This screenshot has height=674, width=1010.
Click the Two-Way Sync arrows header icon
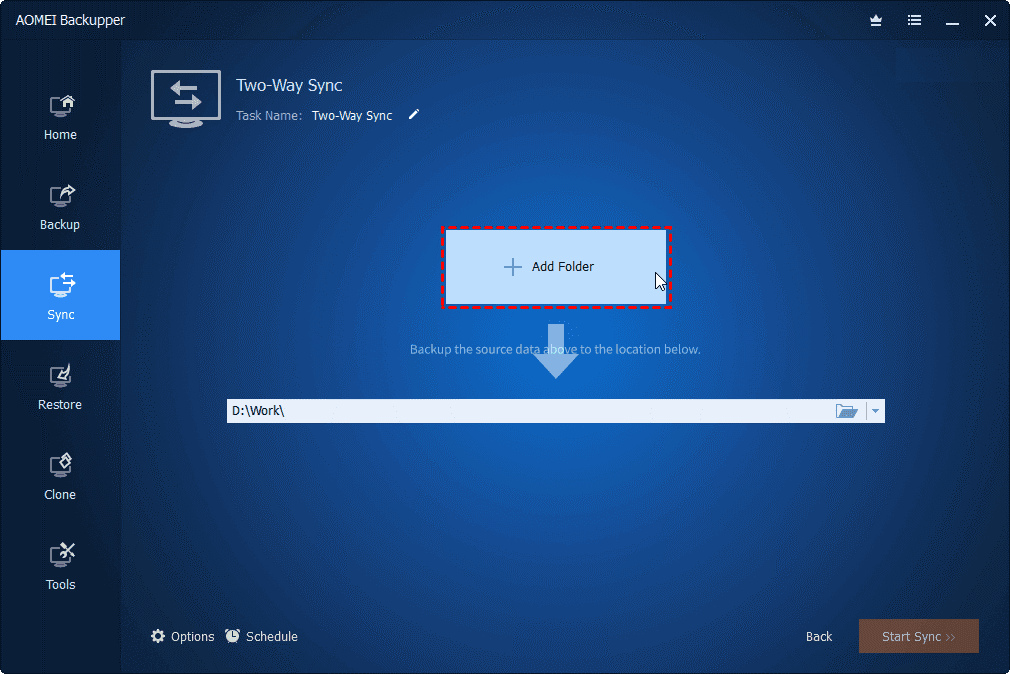(185, 97)
